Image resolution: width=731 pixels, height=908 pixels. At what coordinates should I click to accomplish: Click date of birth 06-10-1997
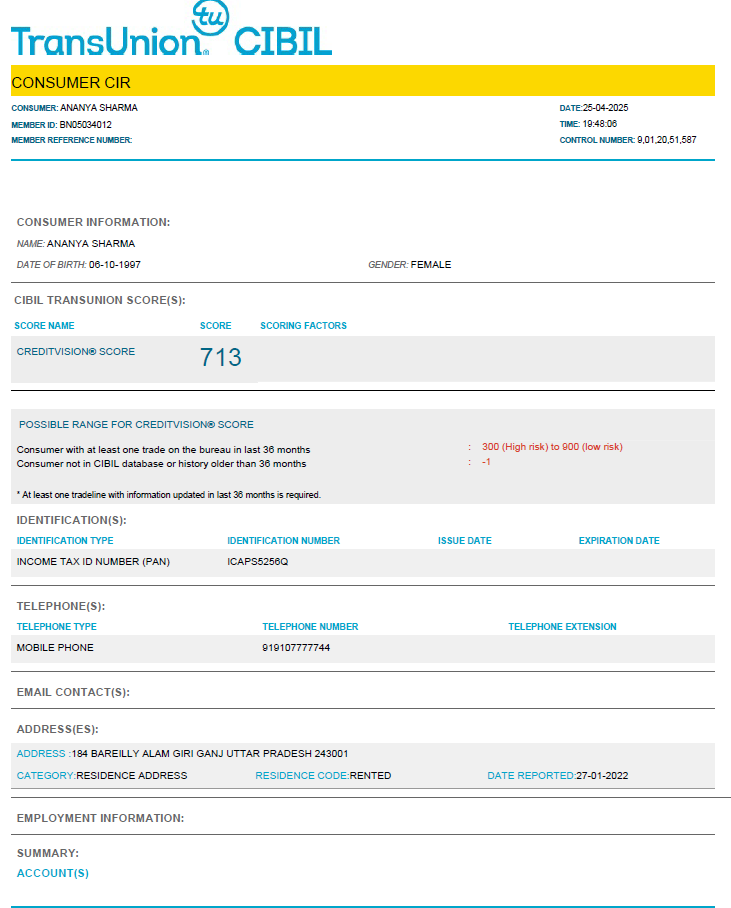115,265
